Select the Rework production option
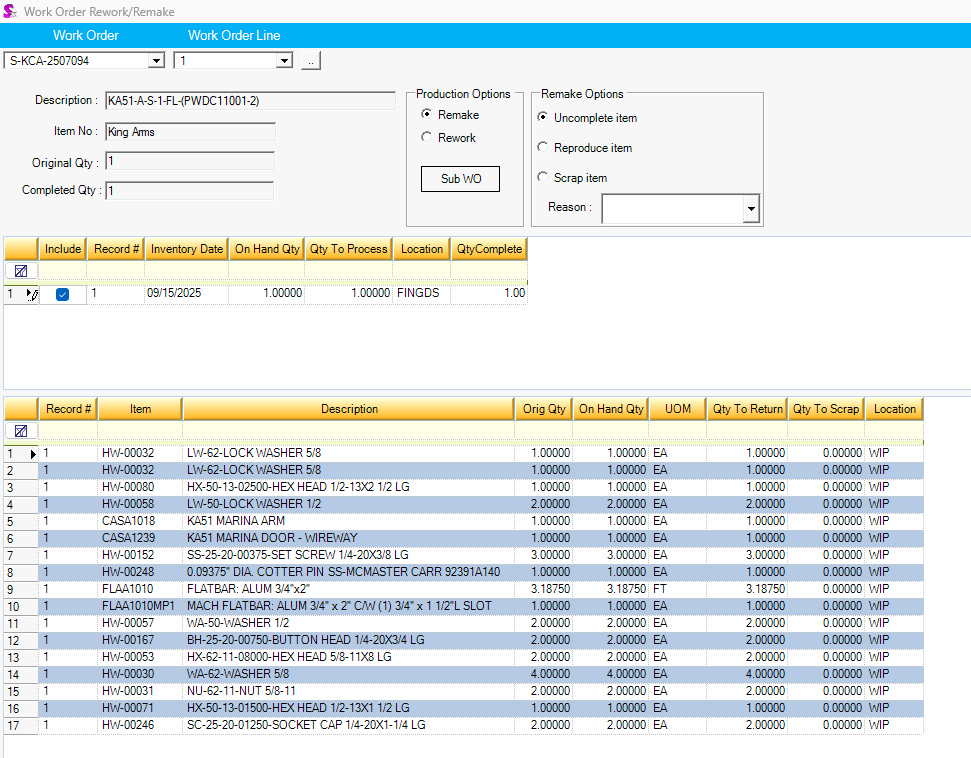971x758 pixels. tap(427, 138)
